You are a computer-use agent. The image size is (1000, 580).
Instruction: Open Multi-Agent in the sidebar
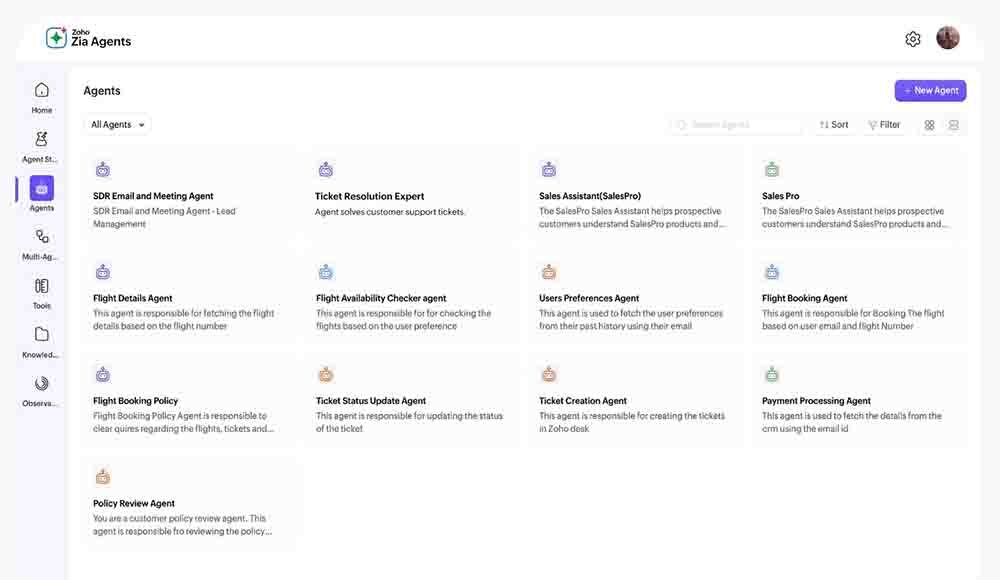[x=41, y=245]
